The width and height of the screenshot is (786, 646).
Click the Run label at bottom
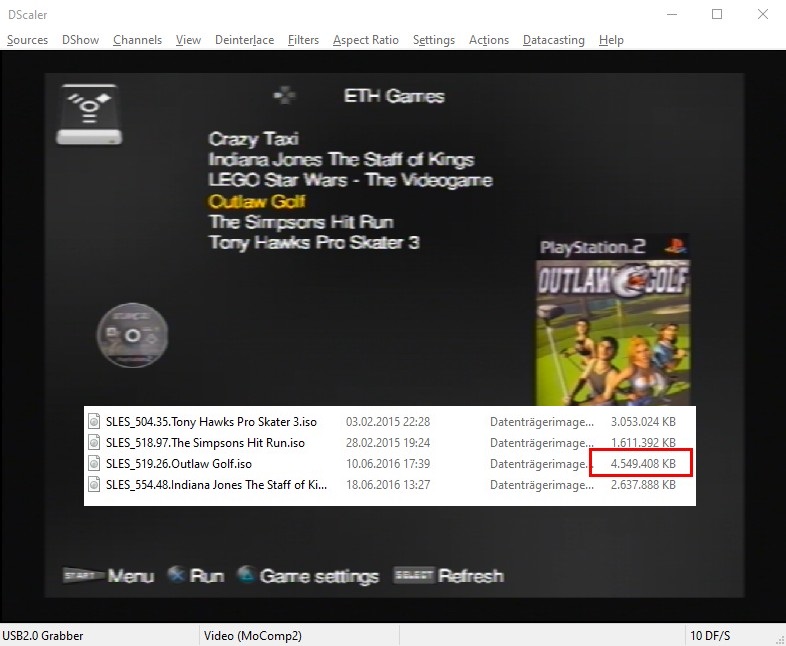pyautogui.click(x=207, y=575)
